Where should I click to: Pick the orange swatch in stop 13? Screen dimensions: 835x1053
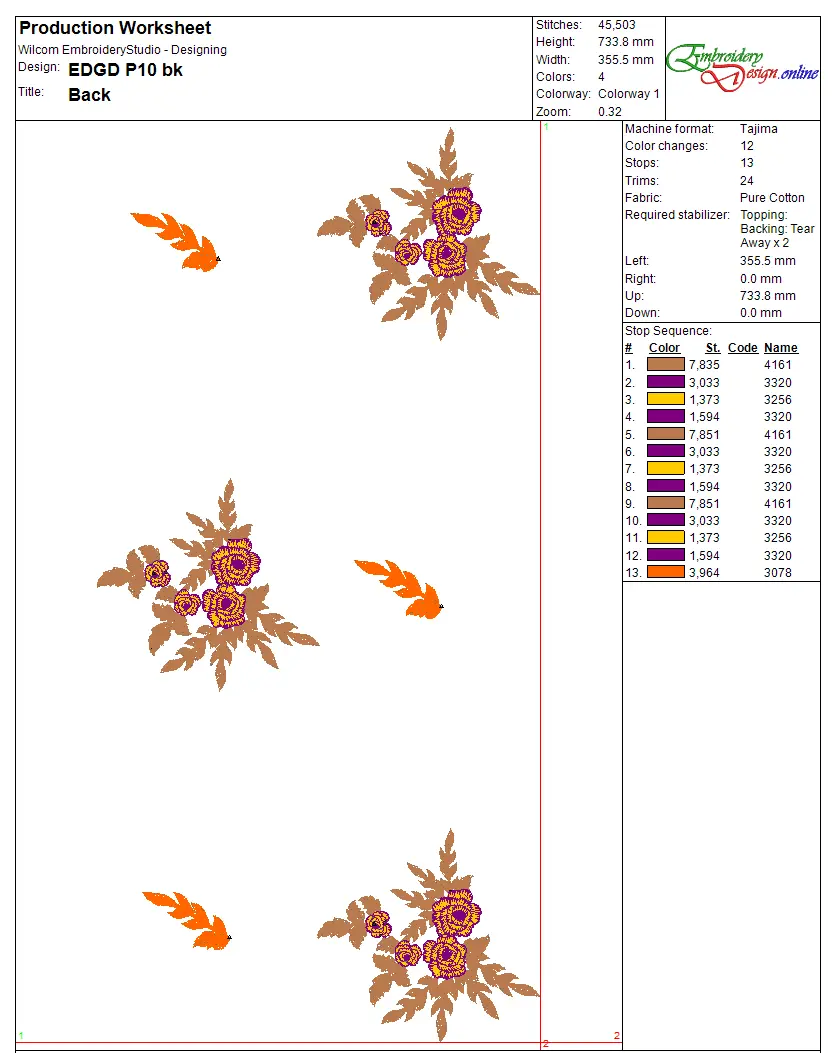coord(665,572)
